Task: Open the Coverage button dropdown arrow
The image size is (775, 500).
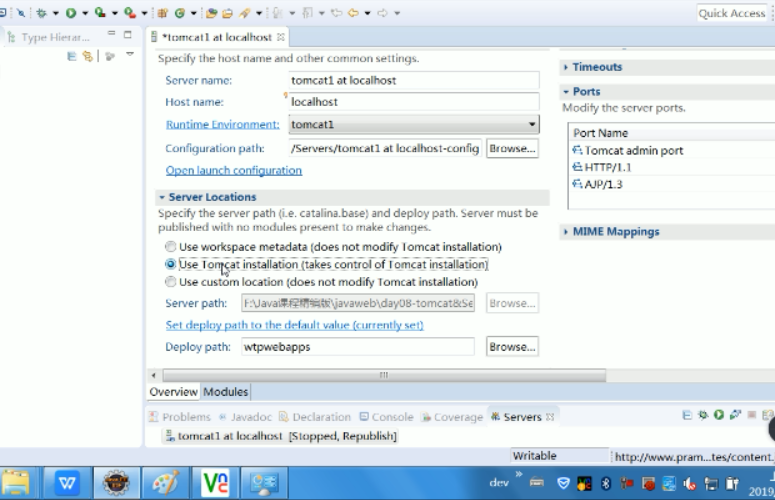Action: [x=115, y=13]
